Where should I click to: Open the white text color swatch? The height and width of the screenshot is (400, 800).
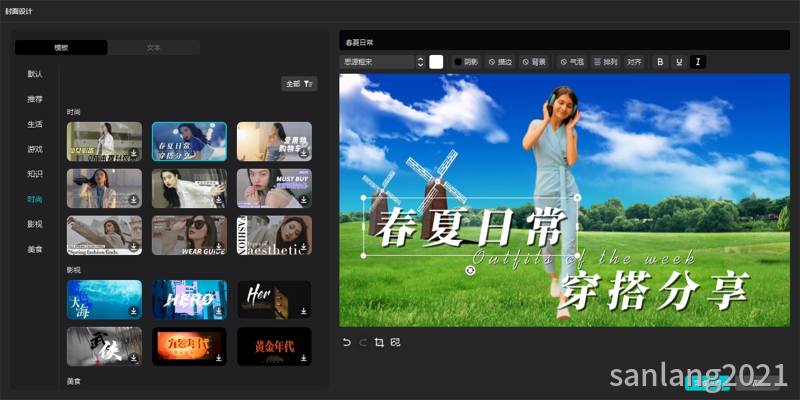[436, 62]
